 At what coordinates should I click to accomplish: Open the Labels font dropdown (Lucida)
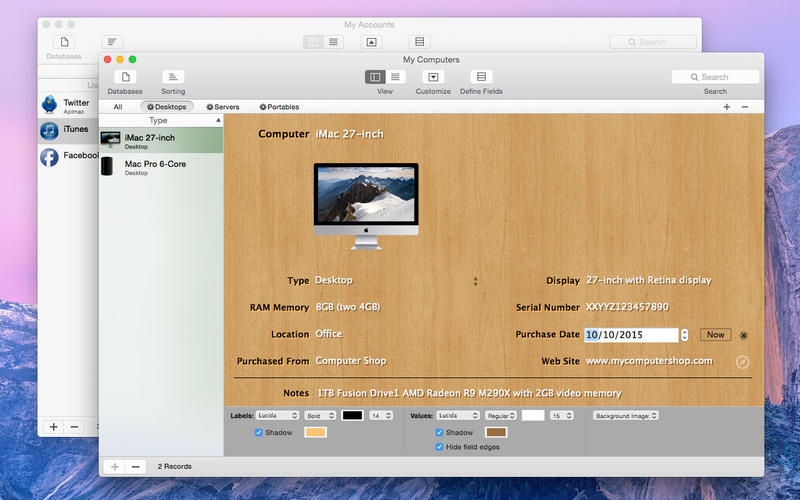[x=279, y=415]
